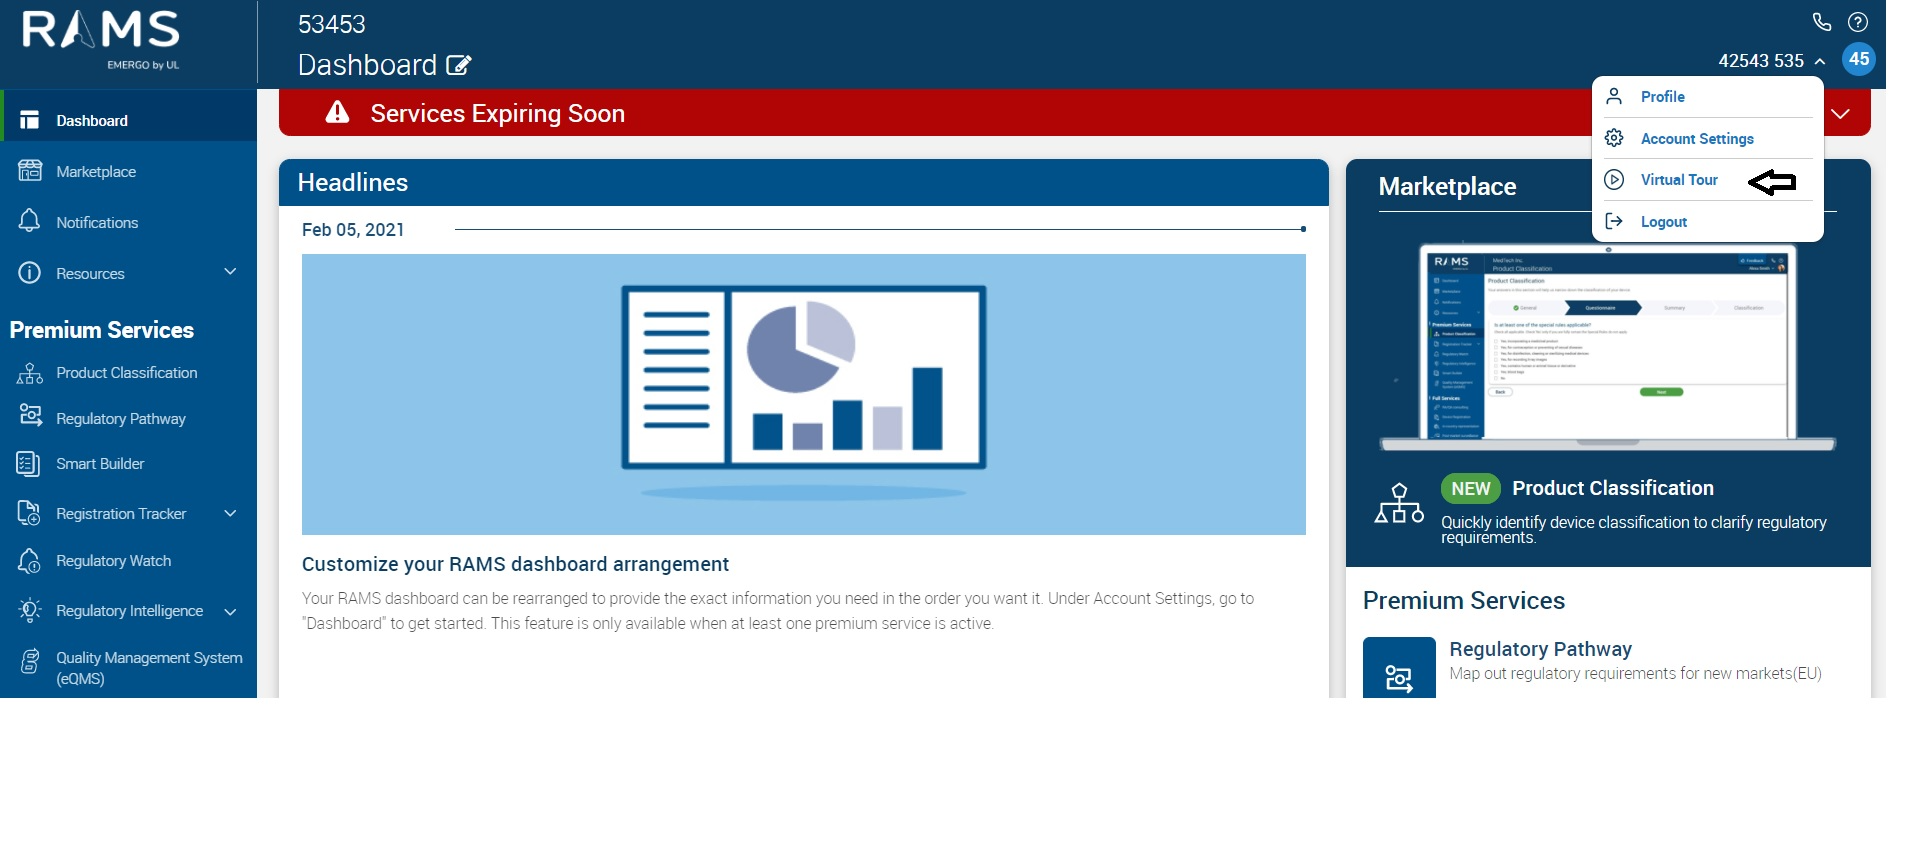1920x843 pixels.
Task: Click the Regulatory Intelligence lightbulb icon
Action: tap(30, 610)
